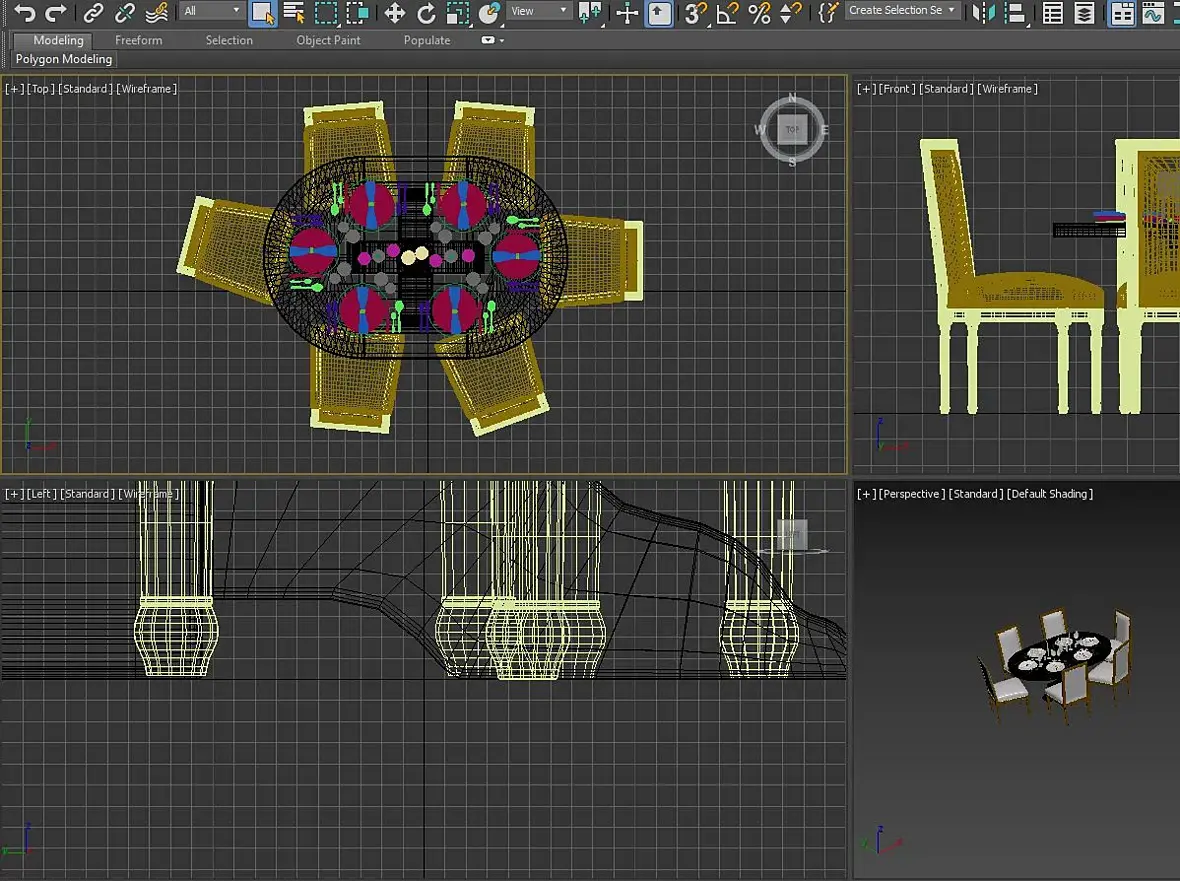Screen dimensions: 1180x881
Task: Click the [Front] viewport view label
Action: tap(897, 89)
